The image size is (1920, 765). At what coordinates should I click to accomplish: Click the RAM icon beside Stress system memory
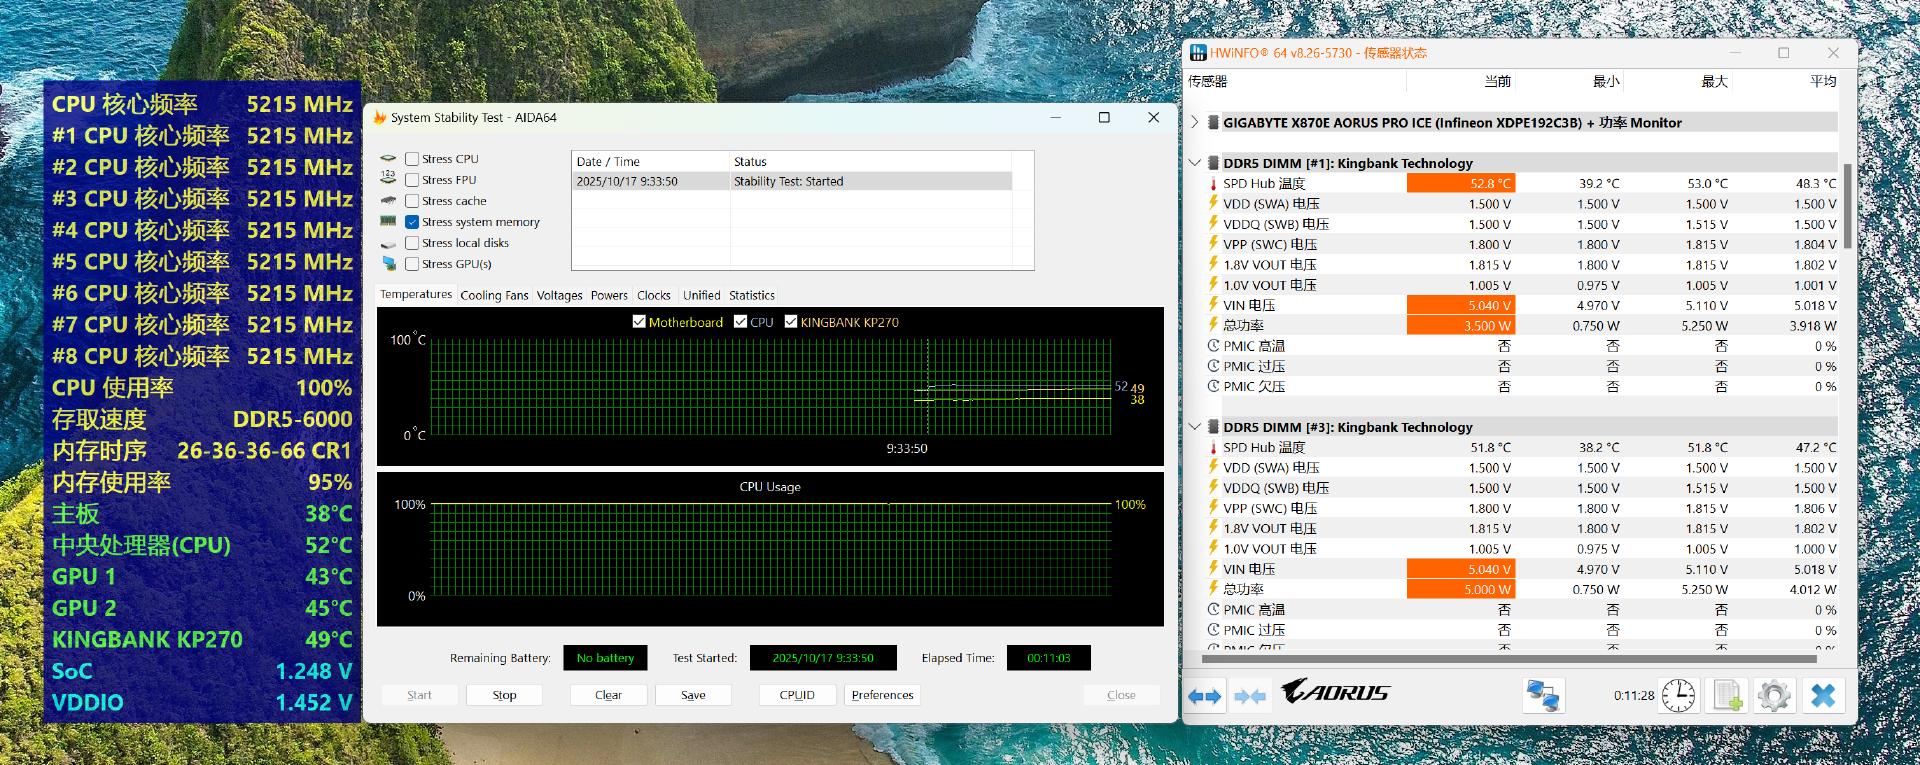point(388,221)
